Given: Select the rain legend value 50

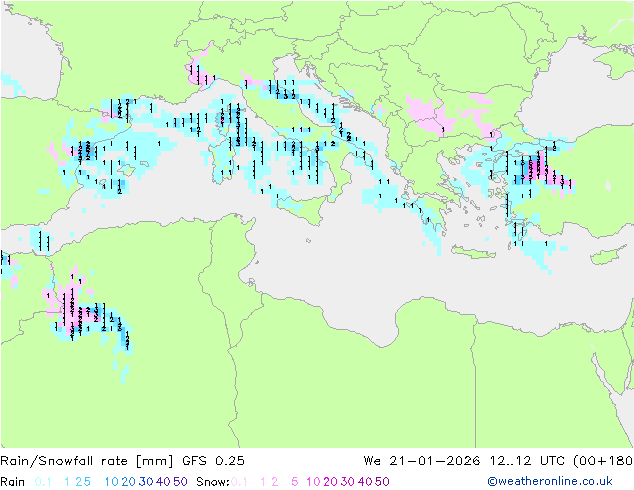Looking at the screenshot, I should pyautogui.click(x=180, y=482).
